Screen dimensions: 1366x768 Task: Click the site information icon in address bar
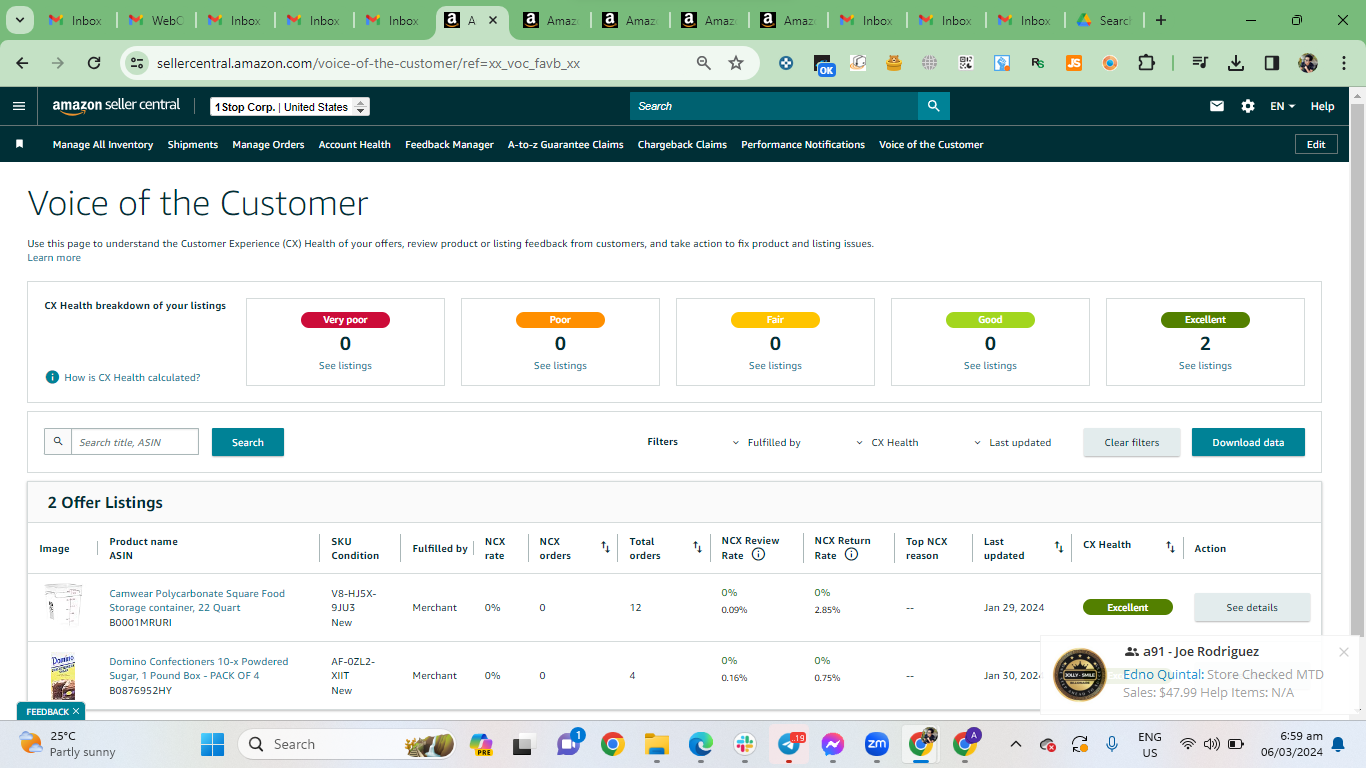(x=137, y=63)
